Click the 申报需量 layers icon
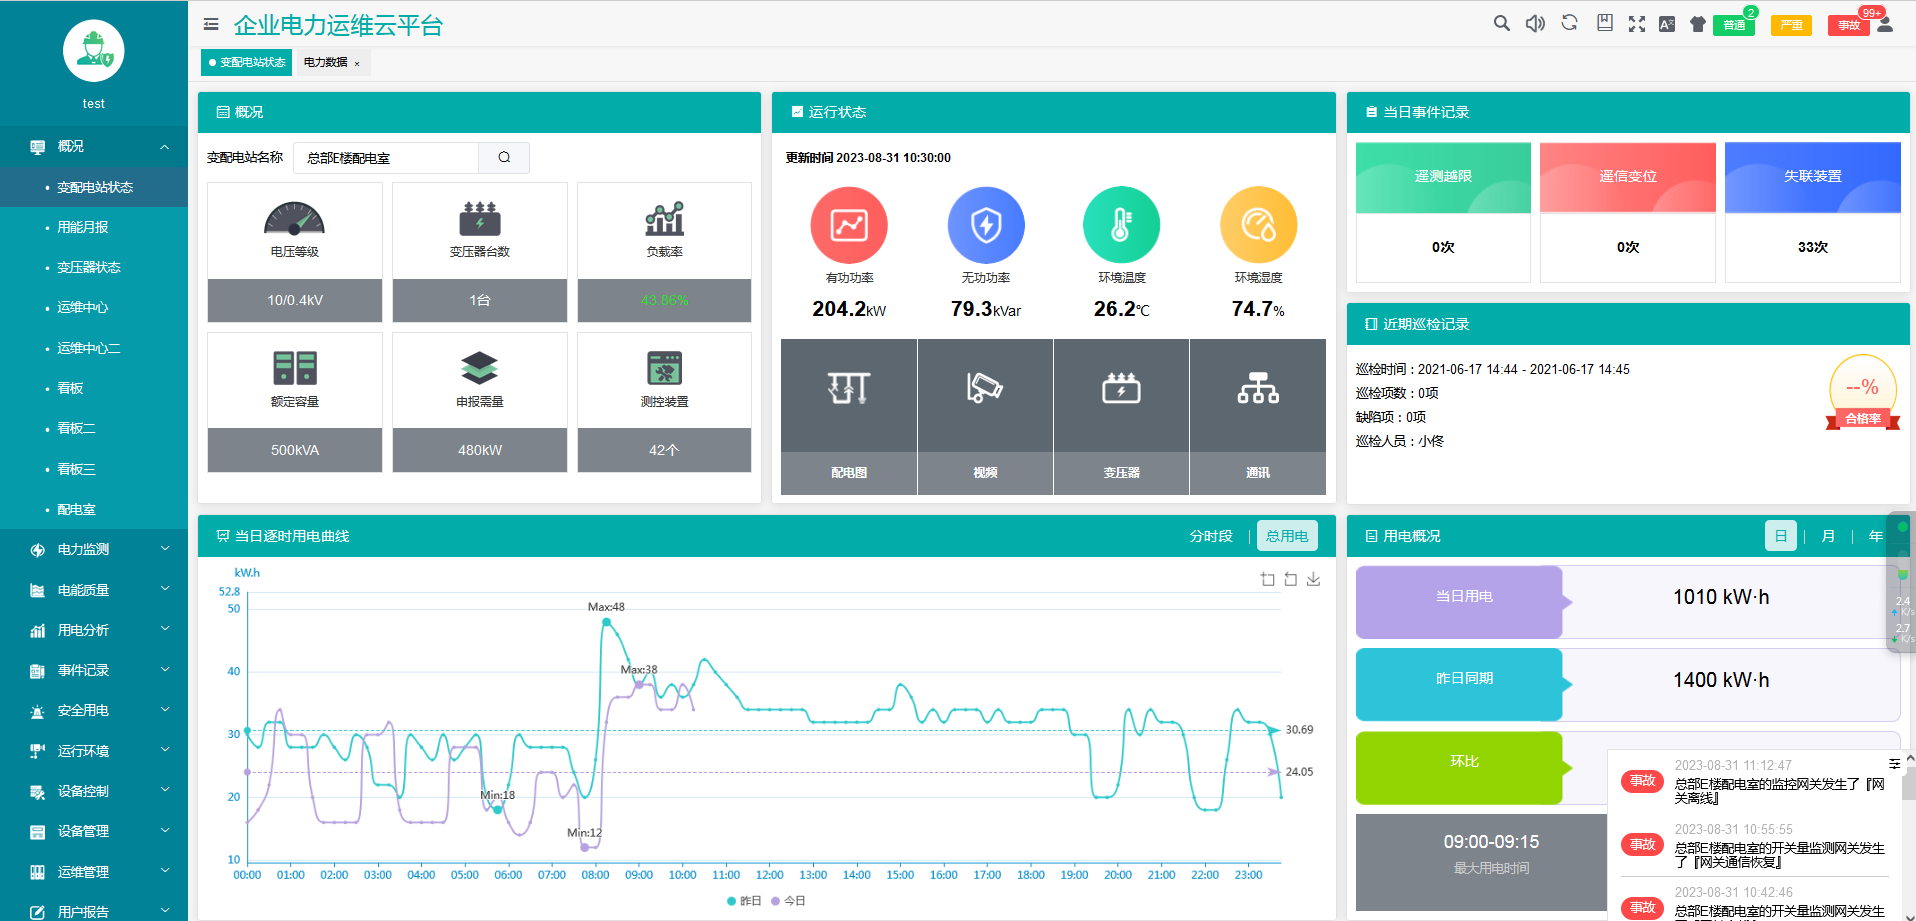The image size is (1916, 921). (x=480, y=368)
